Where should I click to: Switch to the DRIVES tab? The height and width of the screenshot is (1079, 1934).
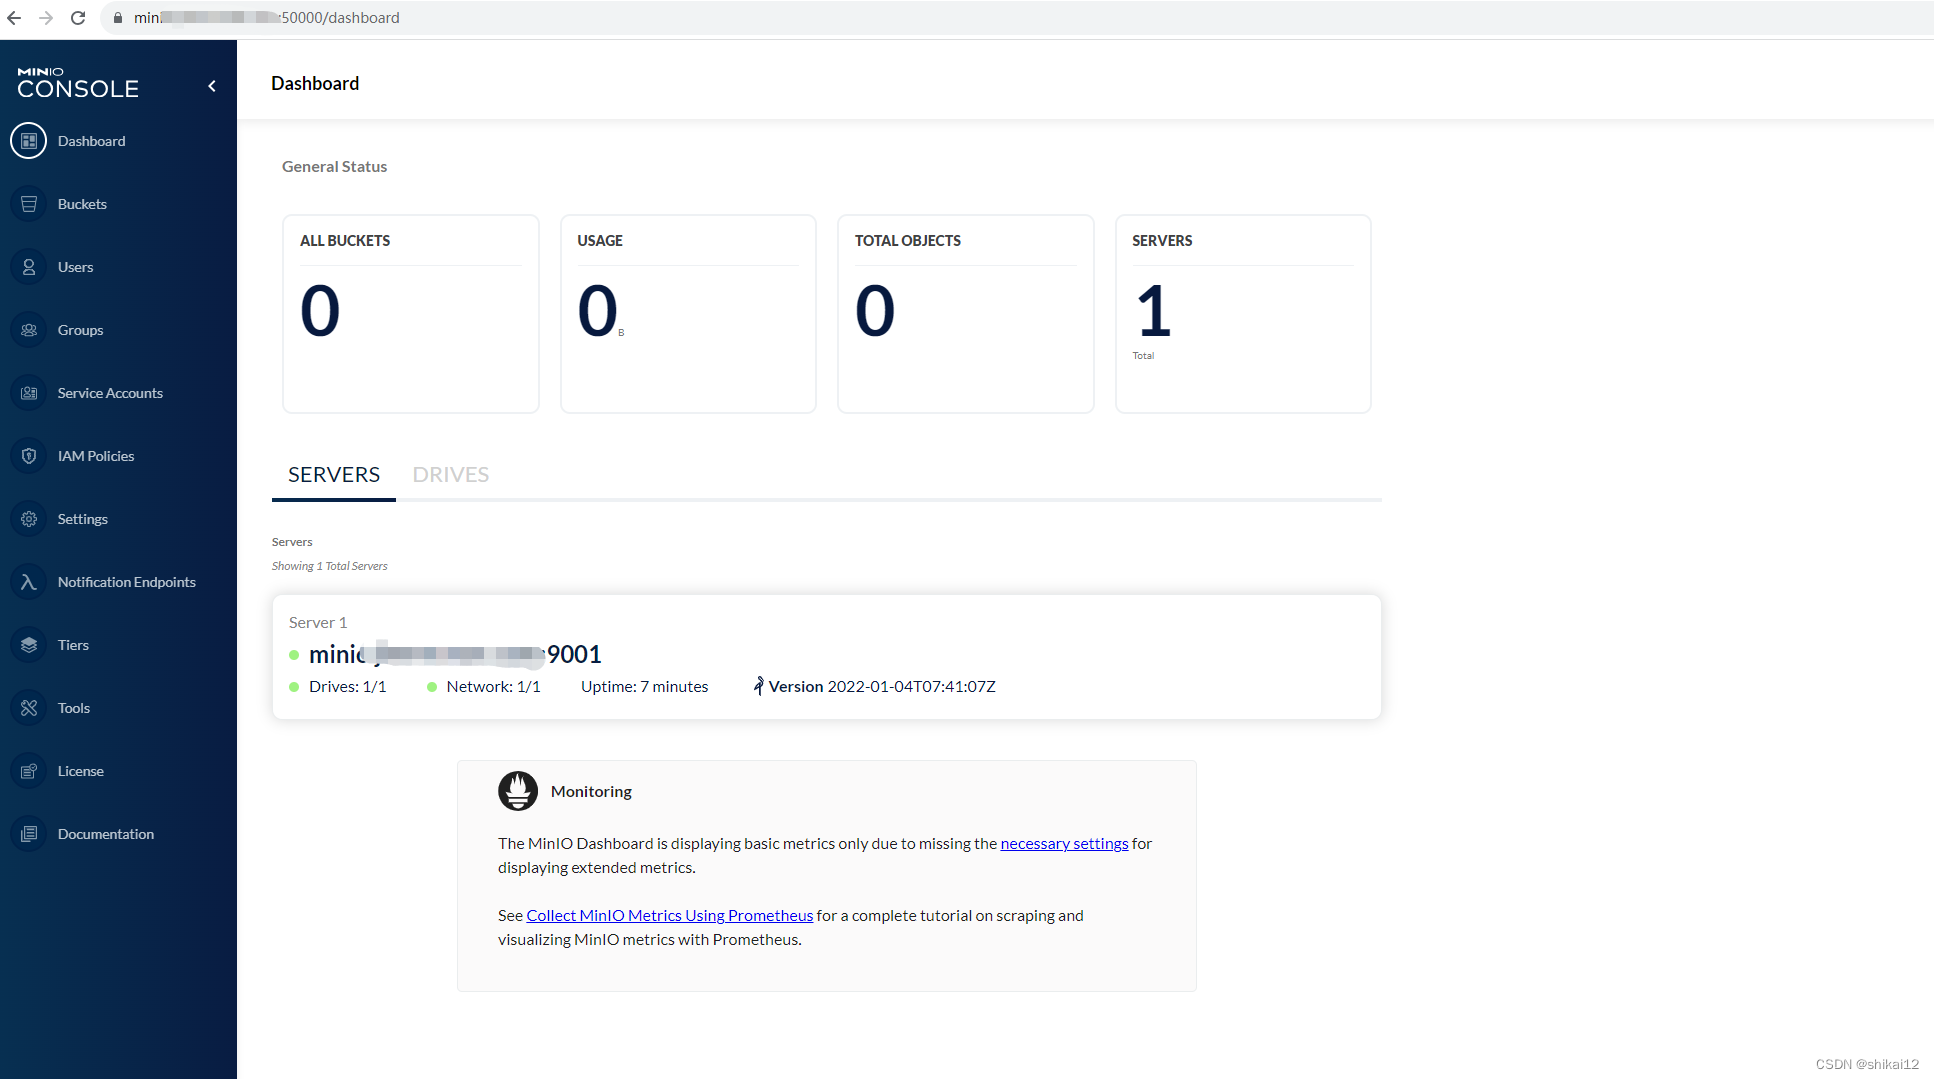(x=450, y=474)
